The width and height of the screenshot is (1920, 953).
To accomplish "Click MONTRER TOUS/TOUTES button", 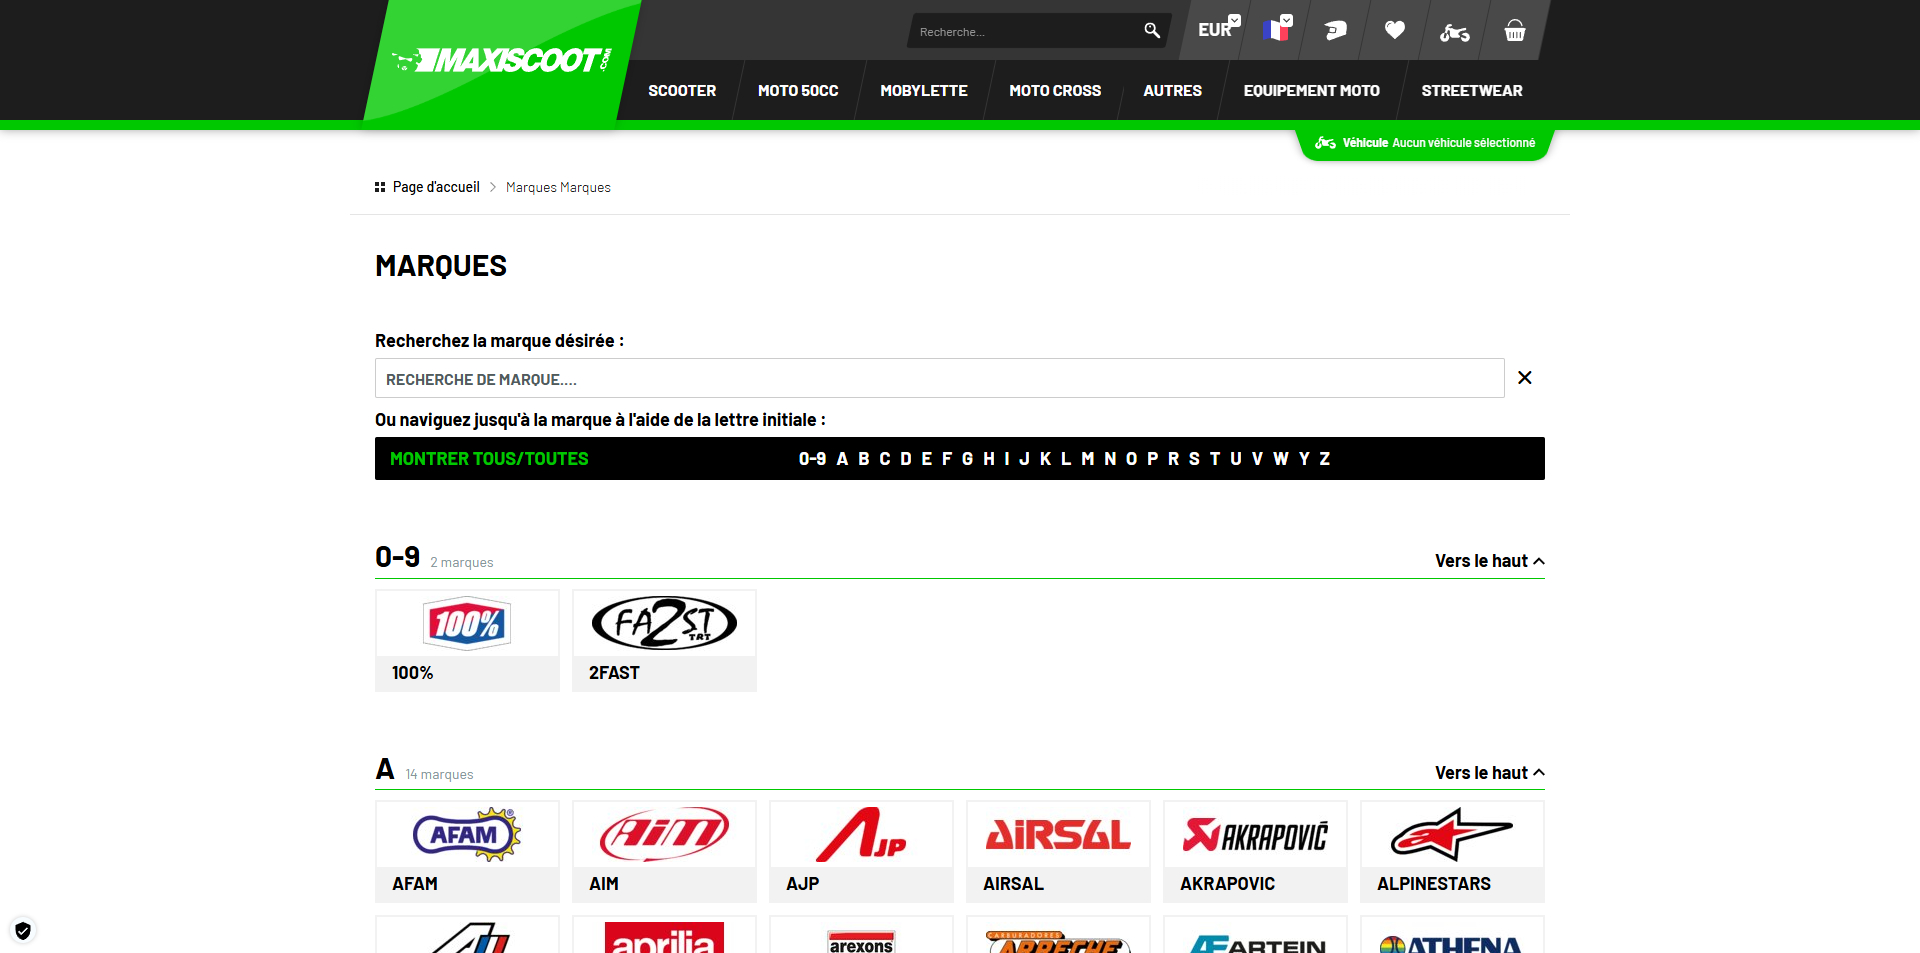I will (489, 459).
